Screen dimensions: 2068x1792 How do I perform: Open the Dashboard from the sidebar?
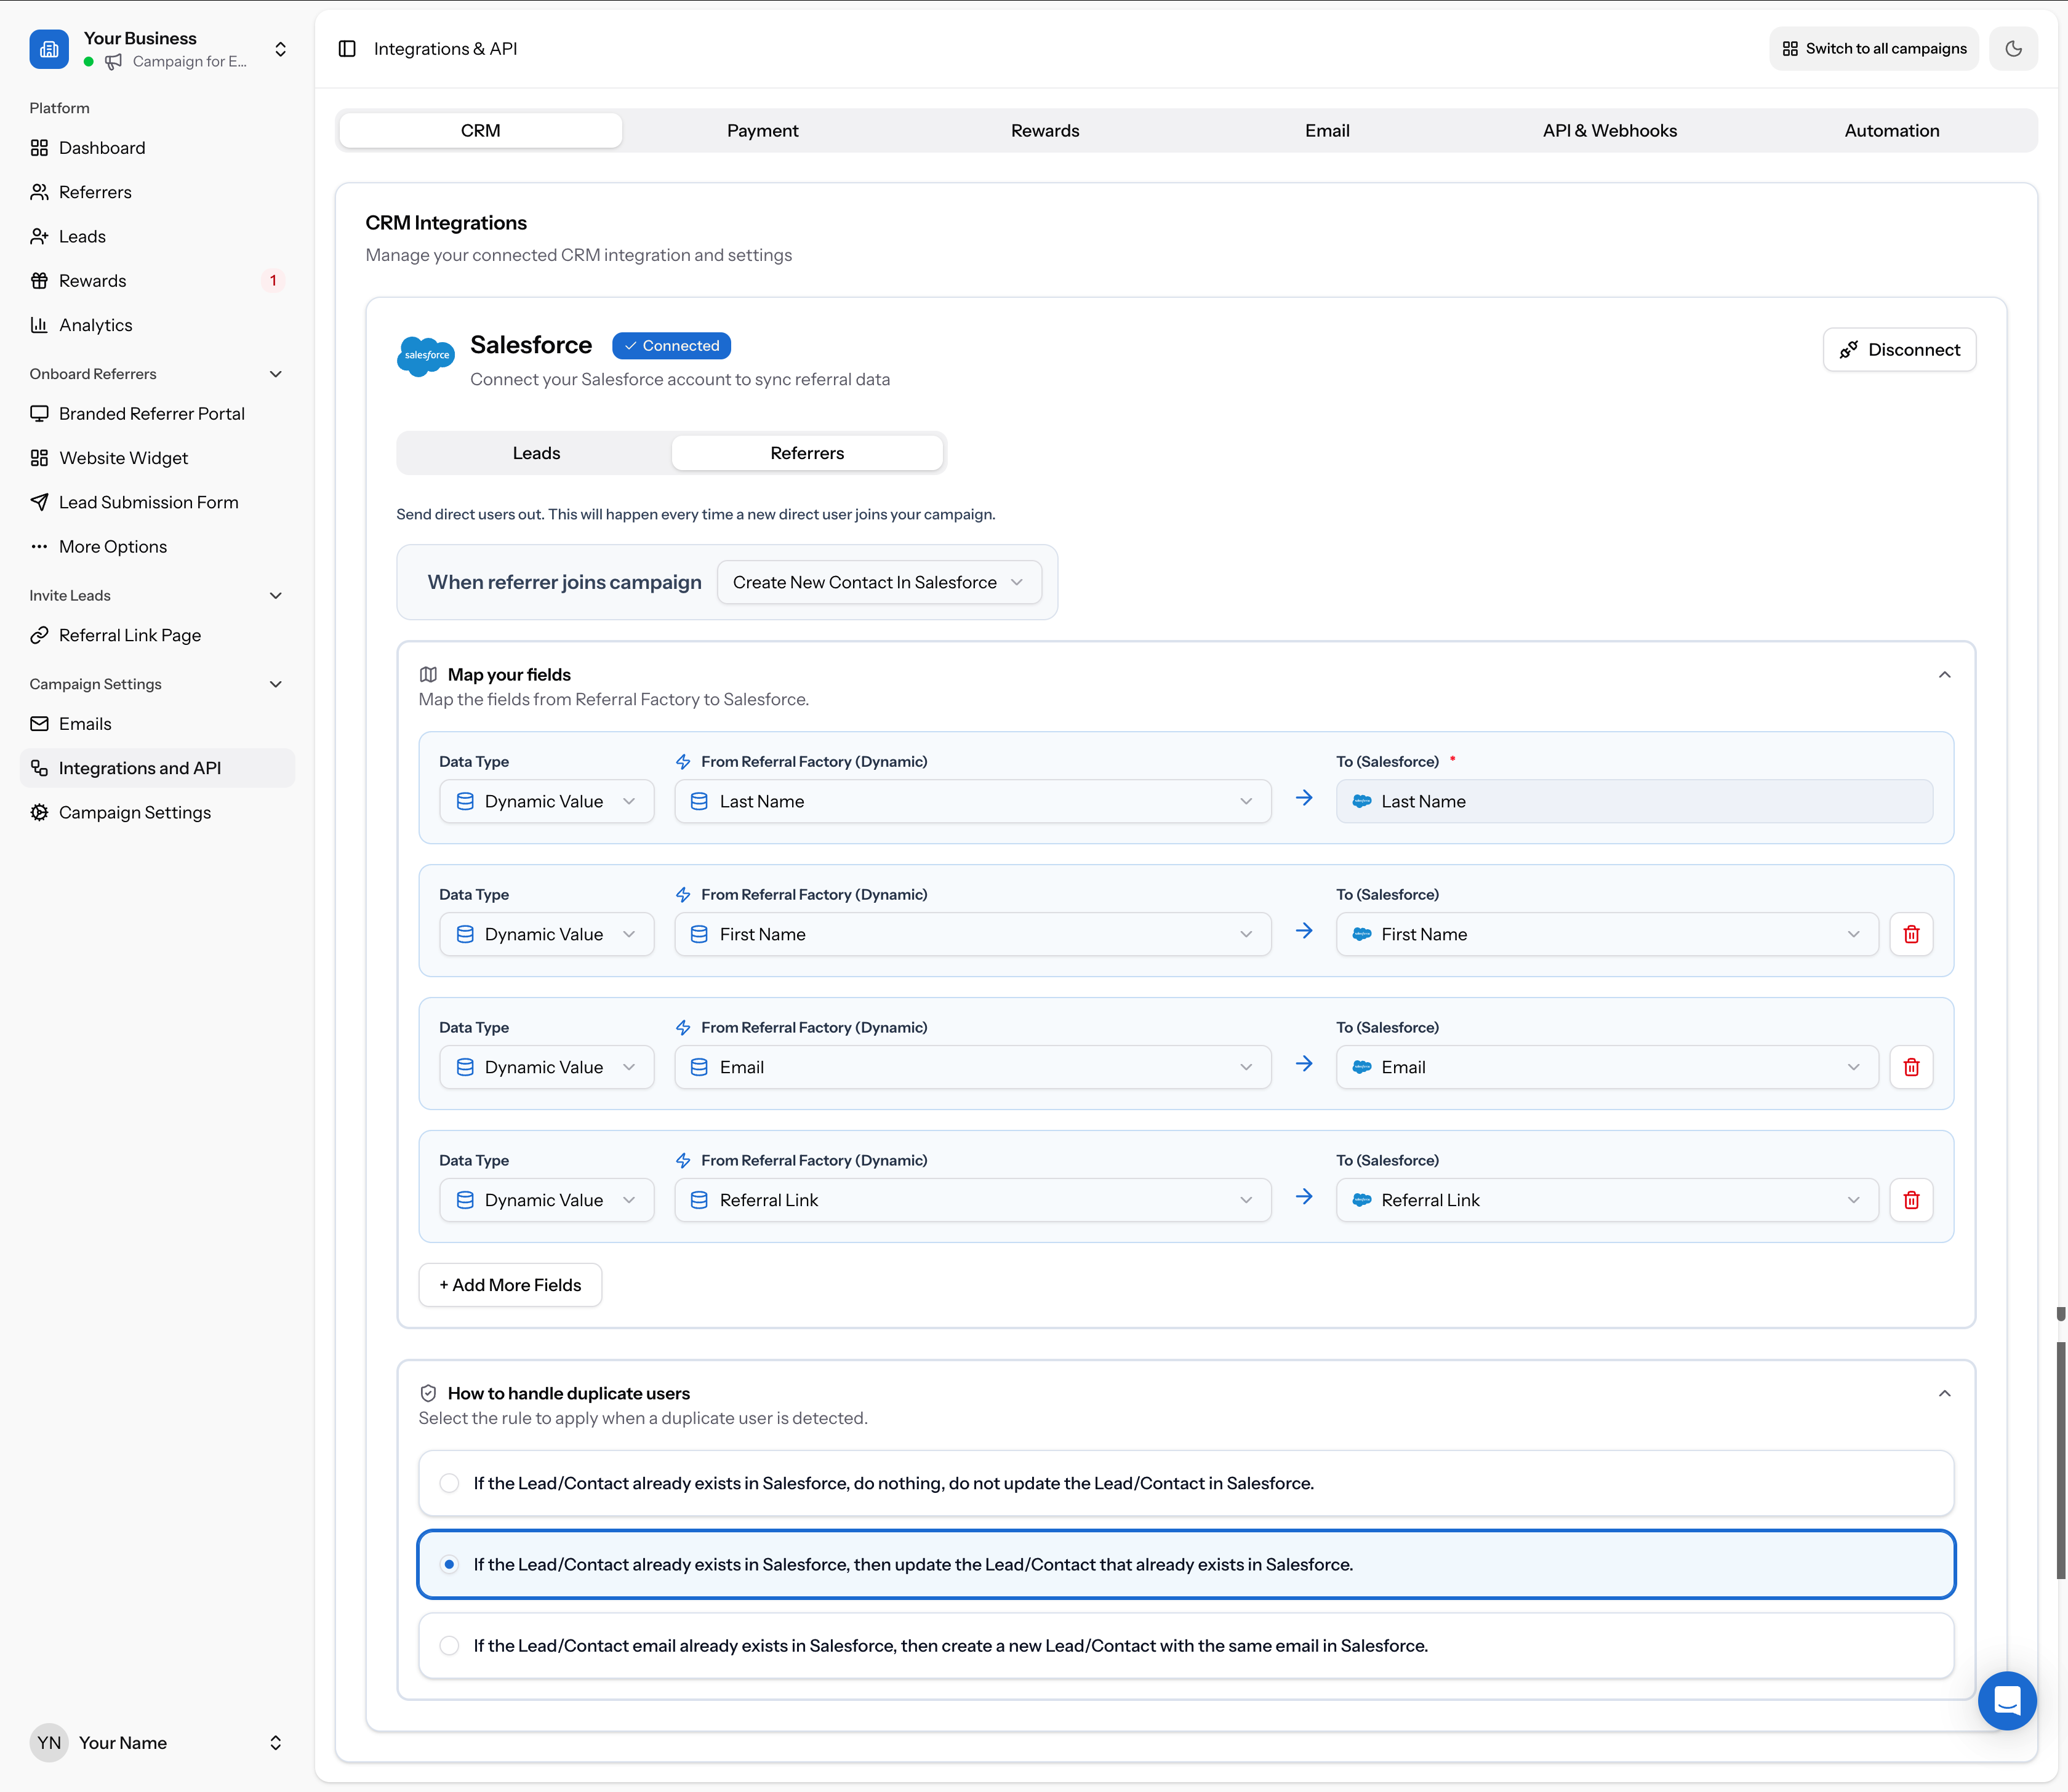pyautogui.click(x=101, y=147)
